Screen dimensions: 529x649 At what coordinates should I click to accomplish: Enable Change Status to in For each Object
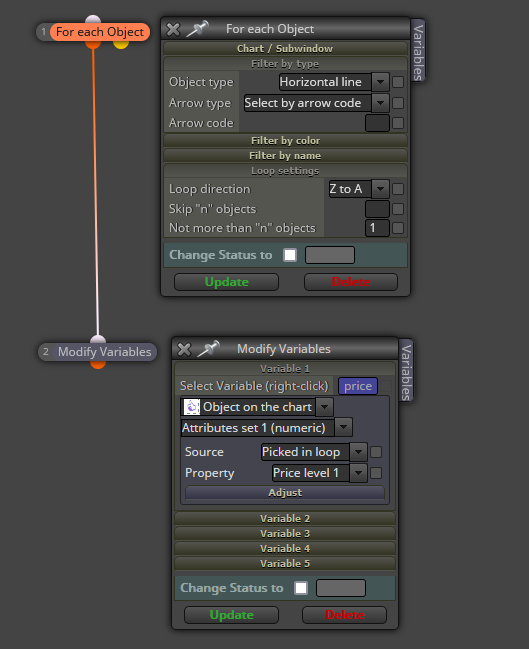[x=290, y=255]
